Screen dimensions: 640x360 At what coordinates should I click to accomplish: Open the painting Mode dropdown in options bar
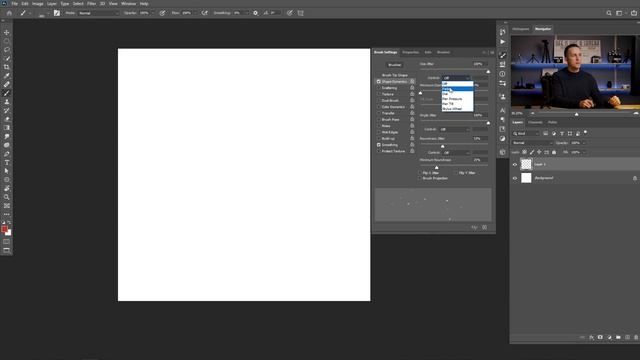98,13
